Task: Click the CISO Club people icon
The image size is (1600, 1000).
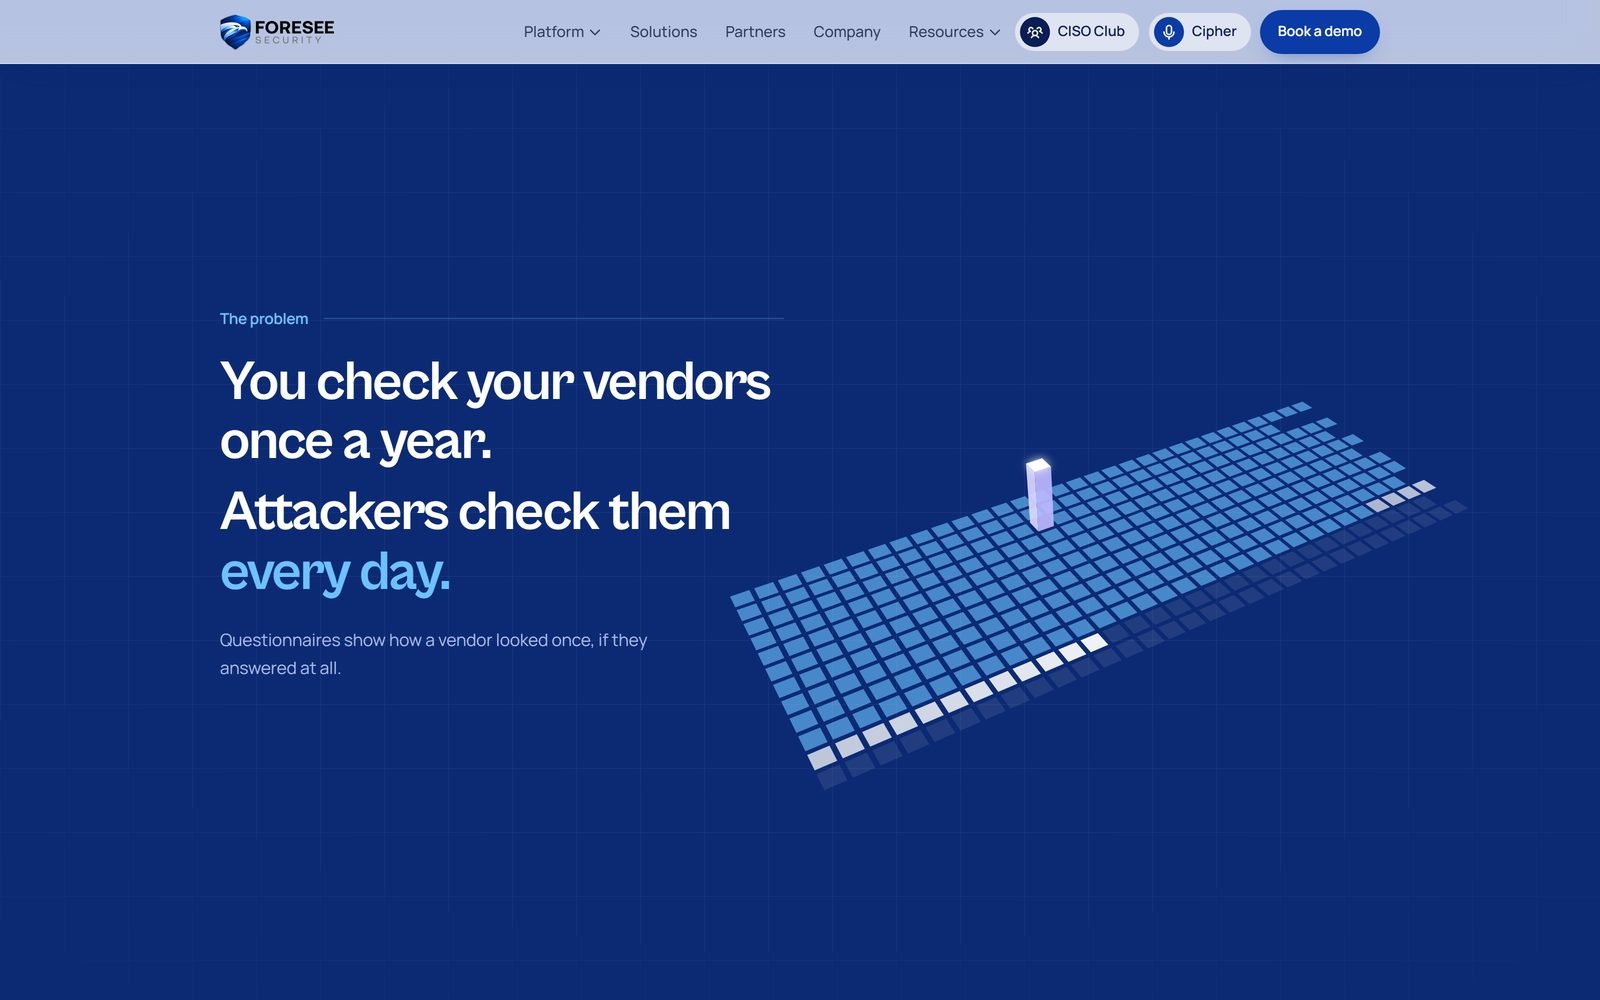Action: [x=1035, y=32]
